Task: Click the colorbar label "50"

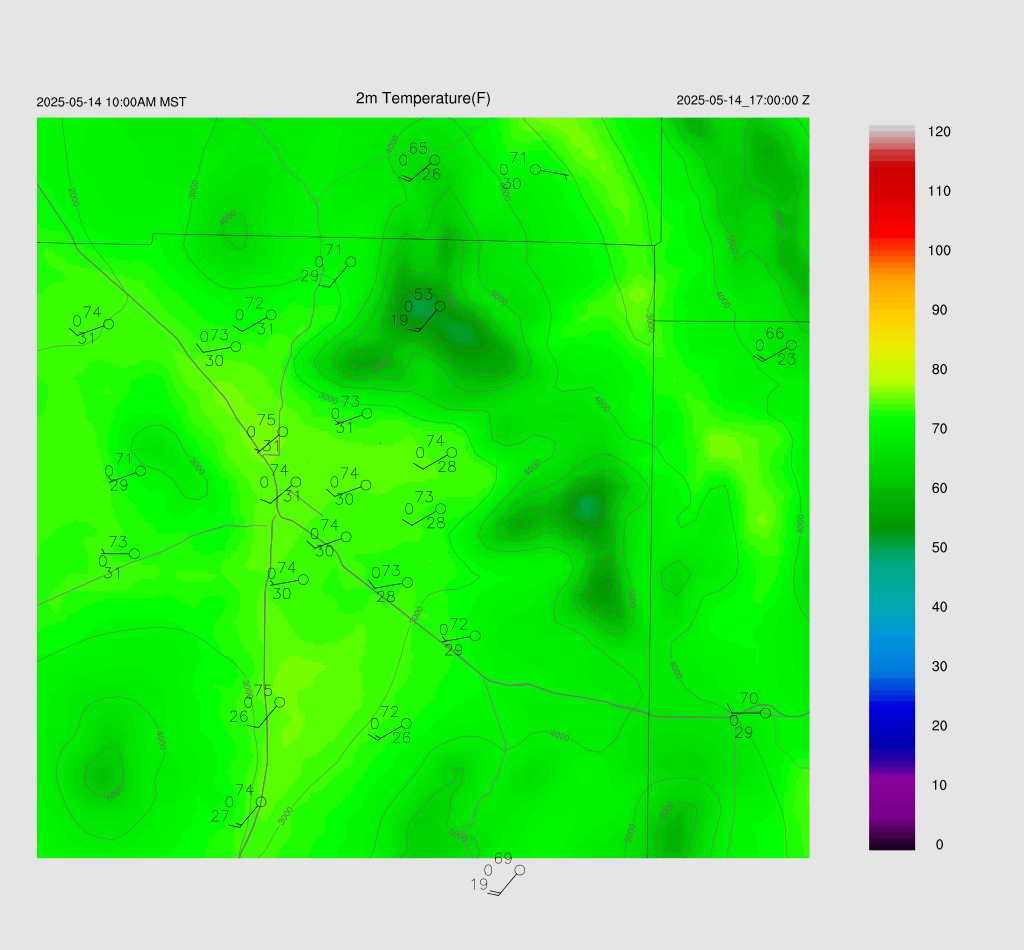Action: point(939,548)
